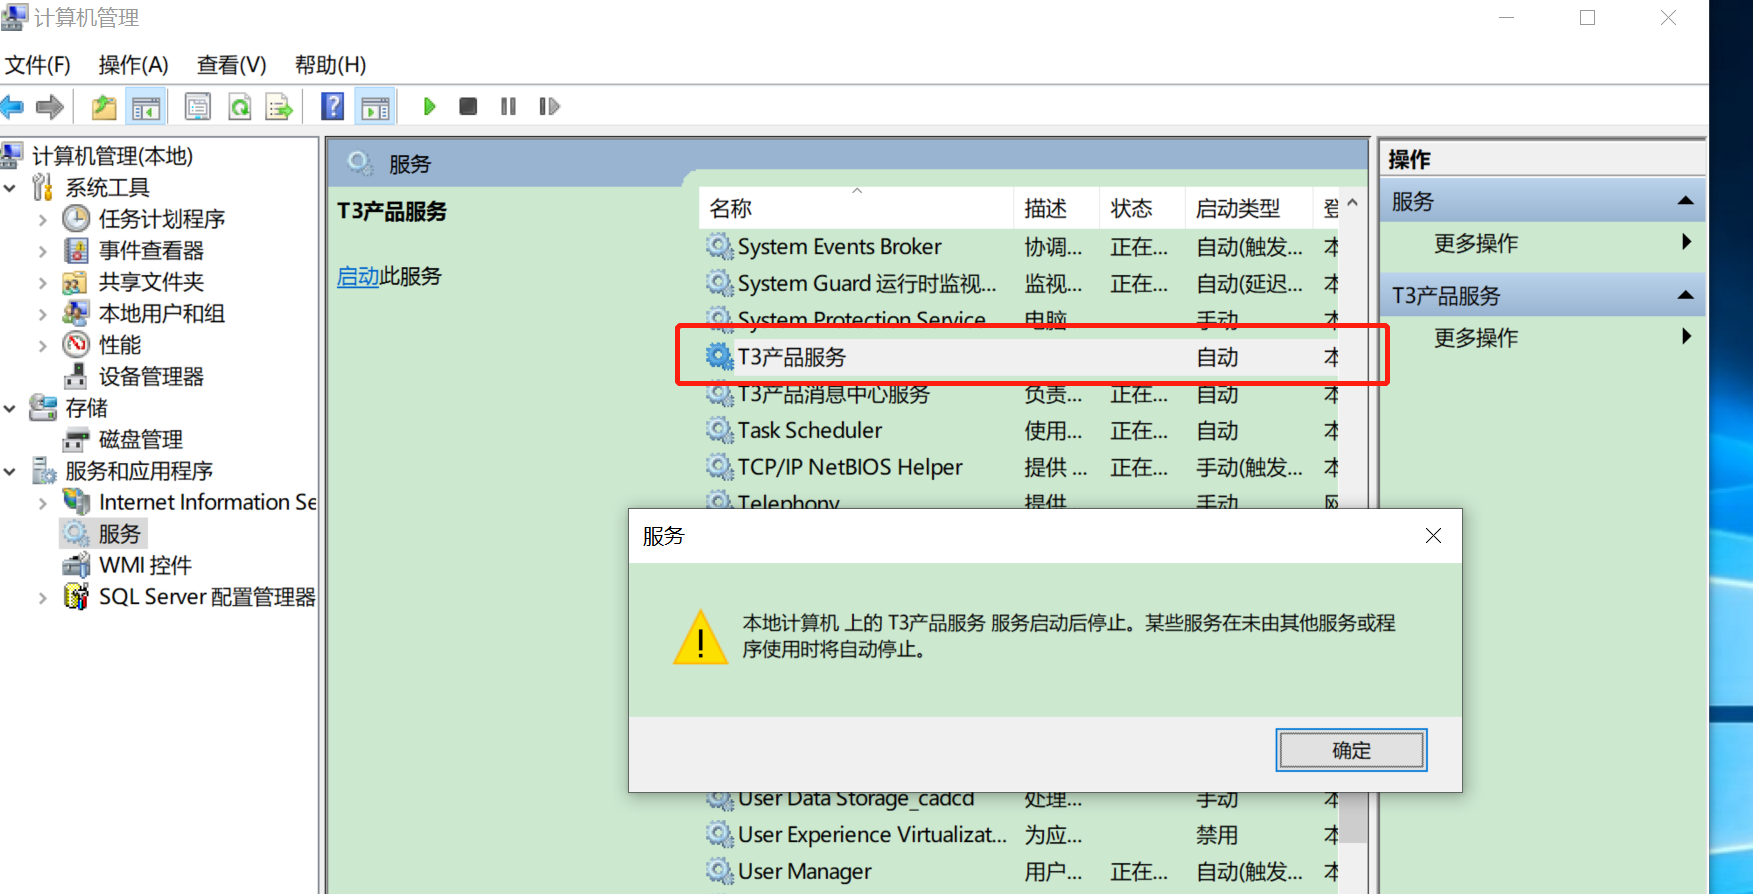1753x894 pixels.
Task: Click the 性能 gauge icon in tree
Action: [x=76, y=345]
